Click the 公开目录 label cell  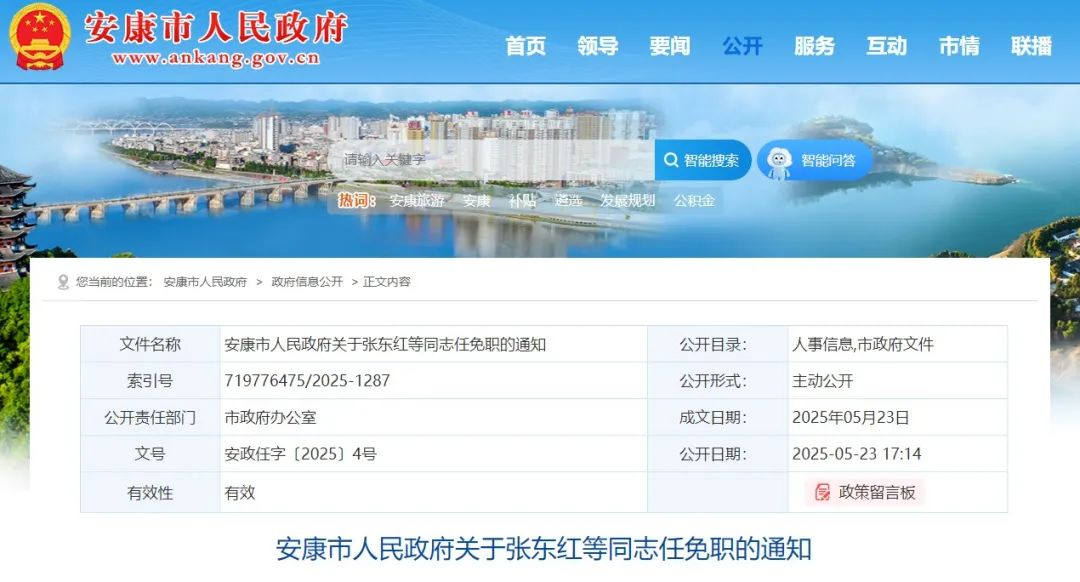718,344
